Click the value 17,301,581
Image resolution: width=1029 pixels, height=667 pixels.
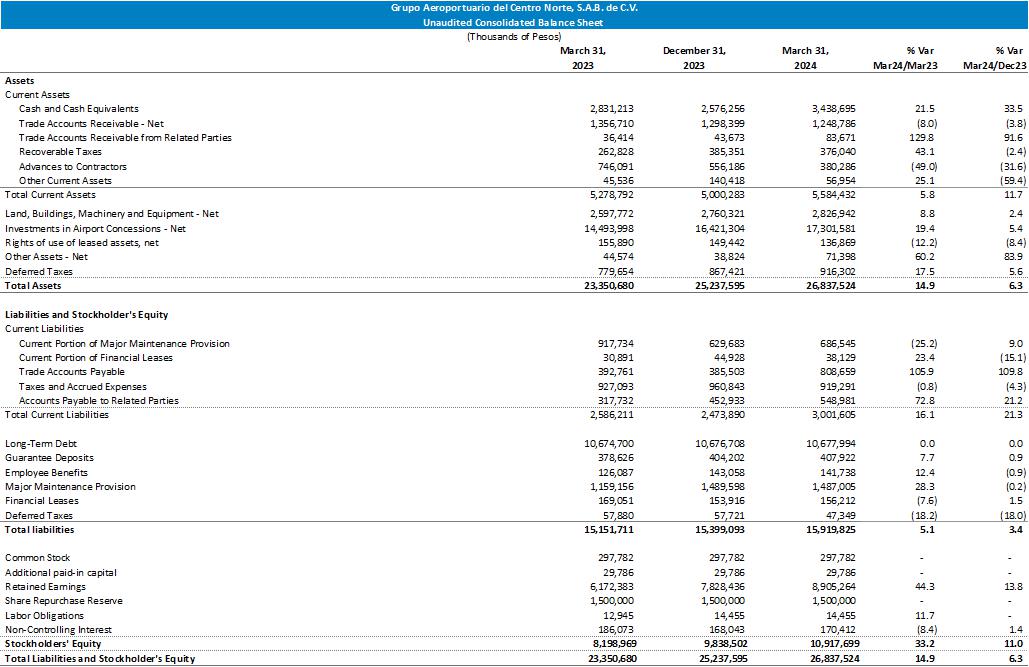(831, 229)
